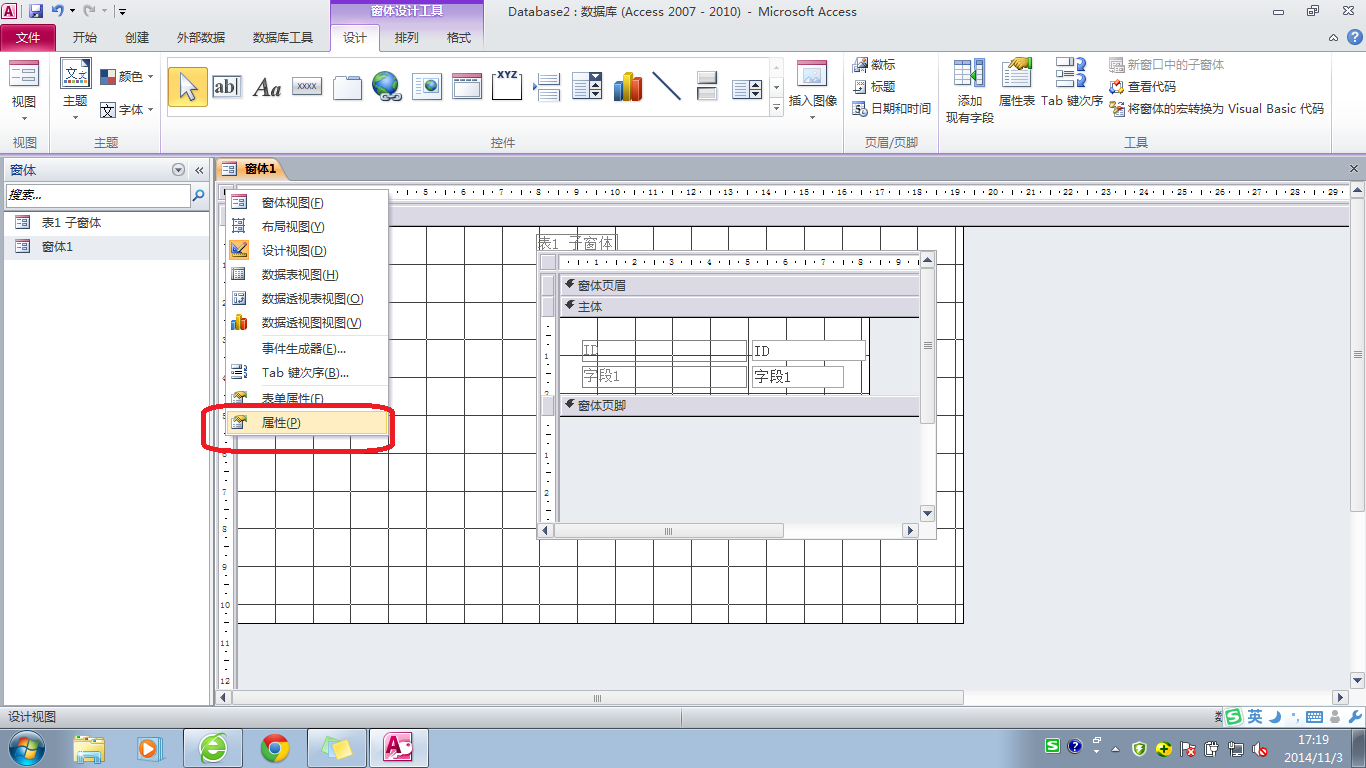
Task: Choose the hyperlink globe control
Action: (387, 87)
